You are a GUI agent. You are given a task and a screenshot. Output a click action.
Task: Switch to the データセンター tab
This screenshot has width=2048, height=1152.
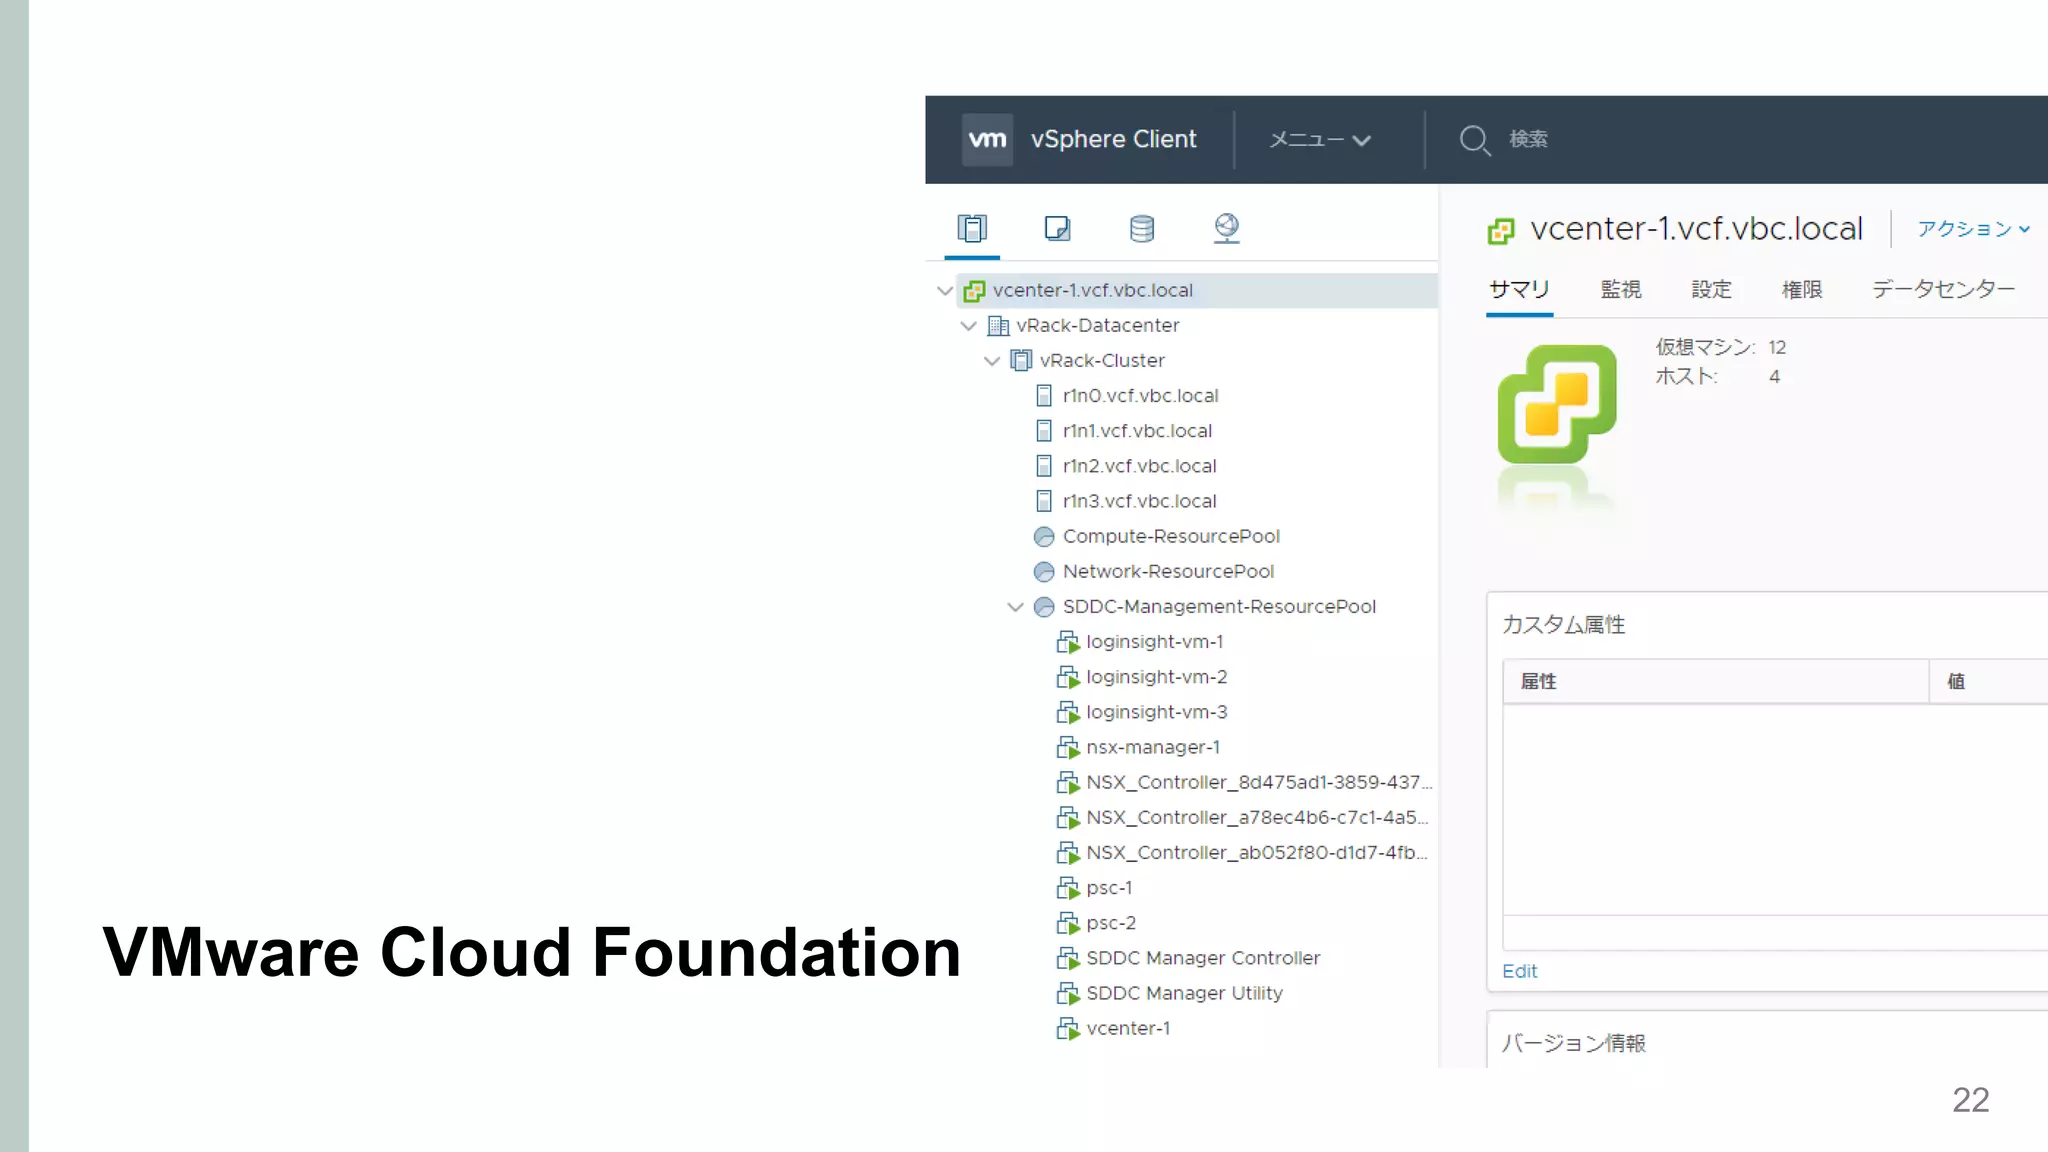pos(1943,290)
